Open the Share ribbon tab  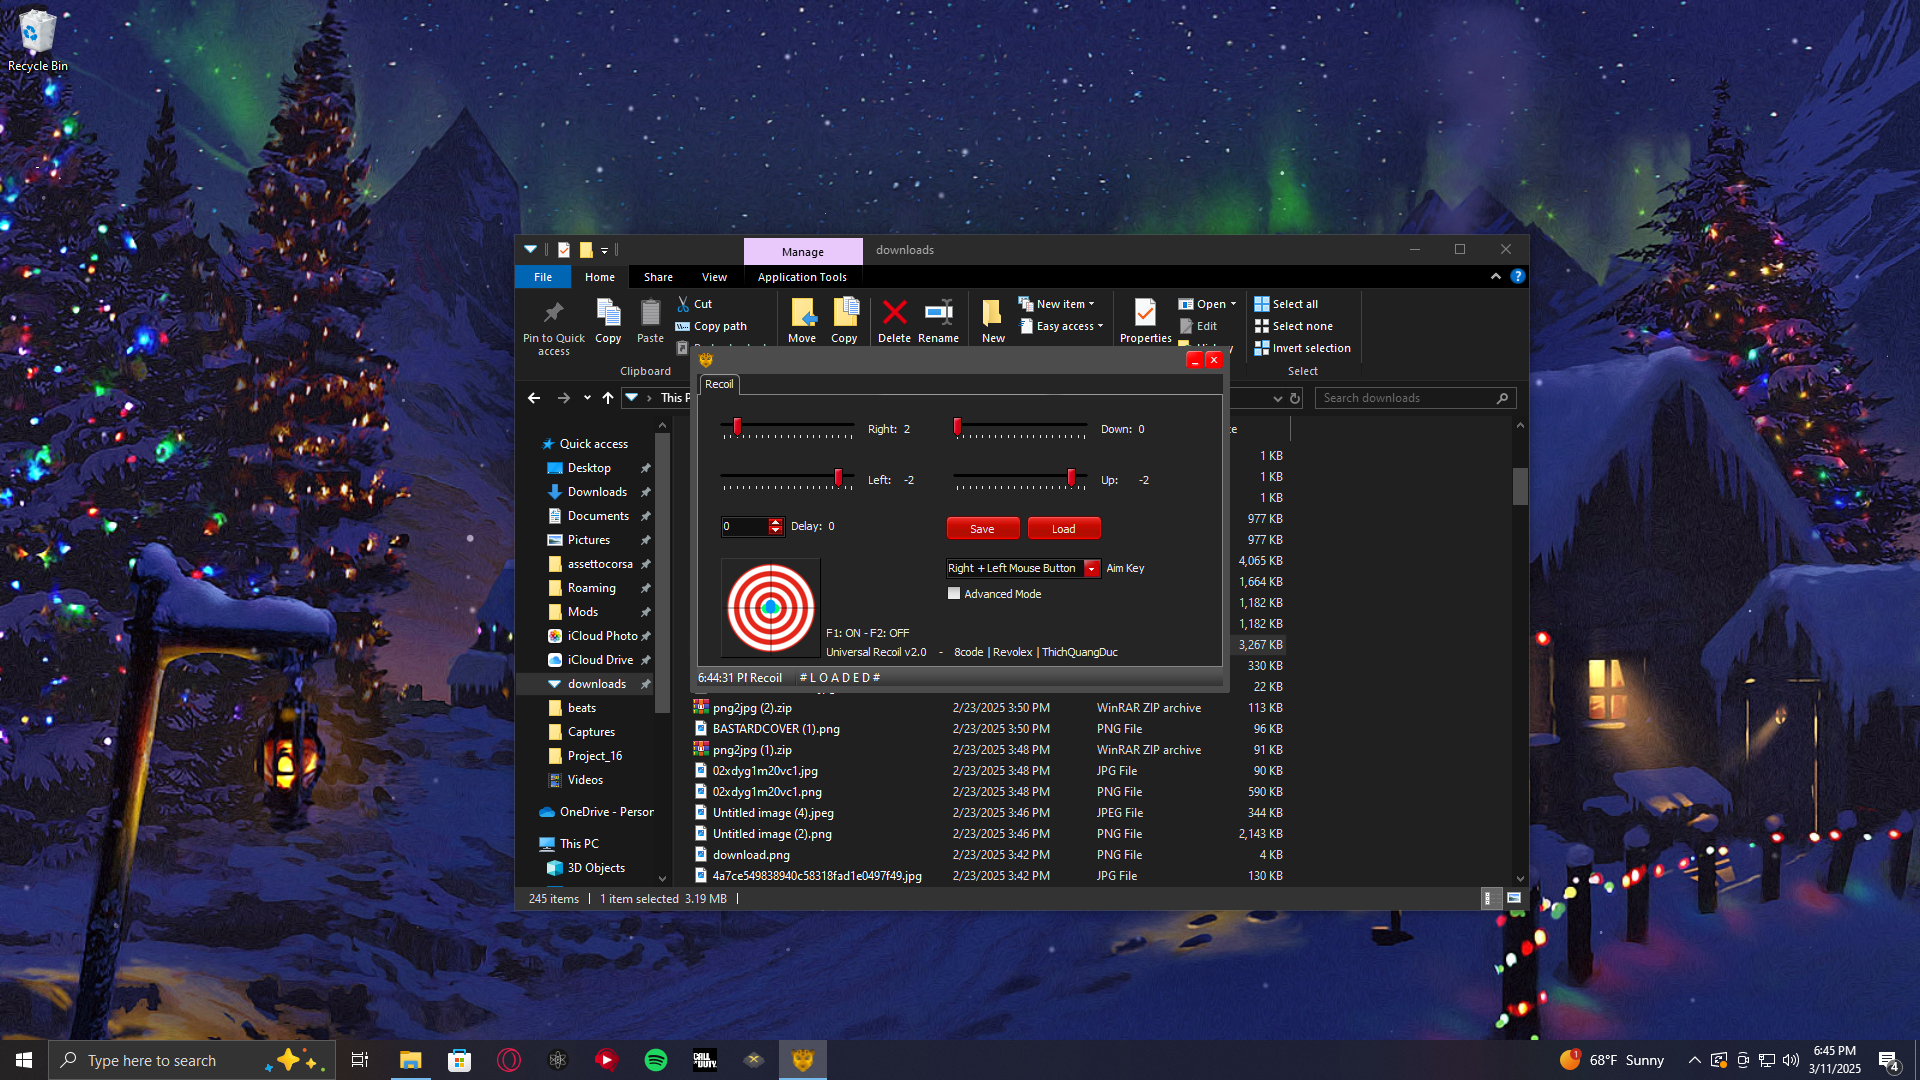(x=658, y=277)
